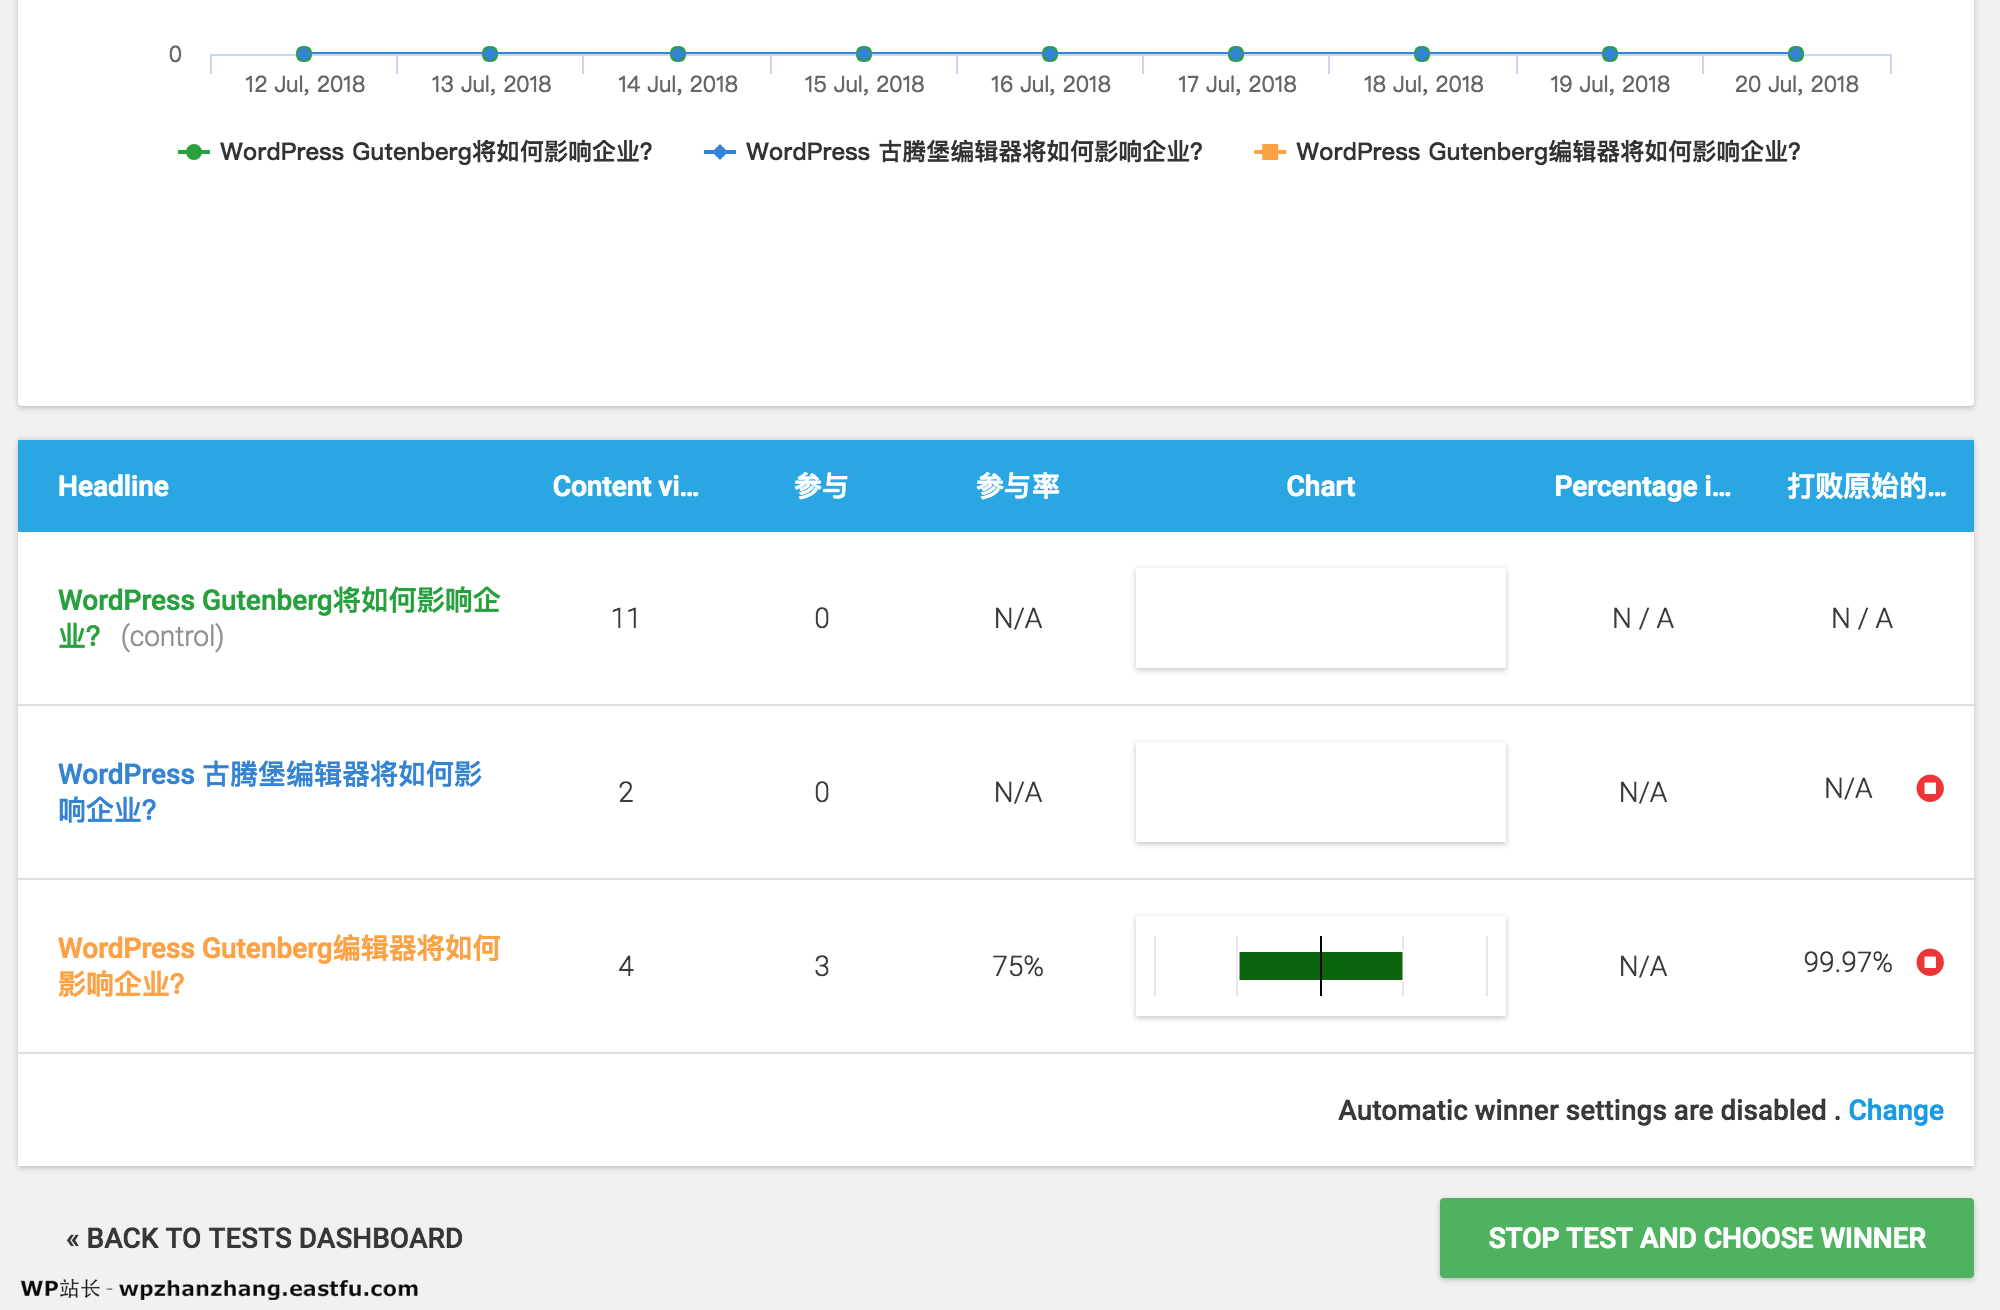
Task: Click the Headline column header
Action: (x=113, y=486)
